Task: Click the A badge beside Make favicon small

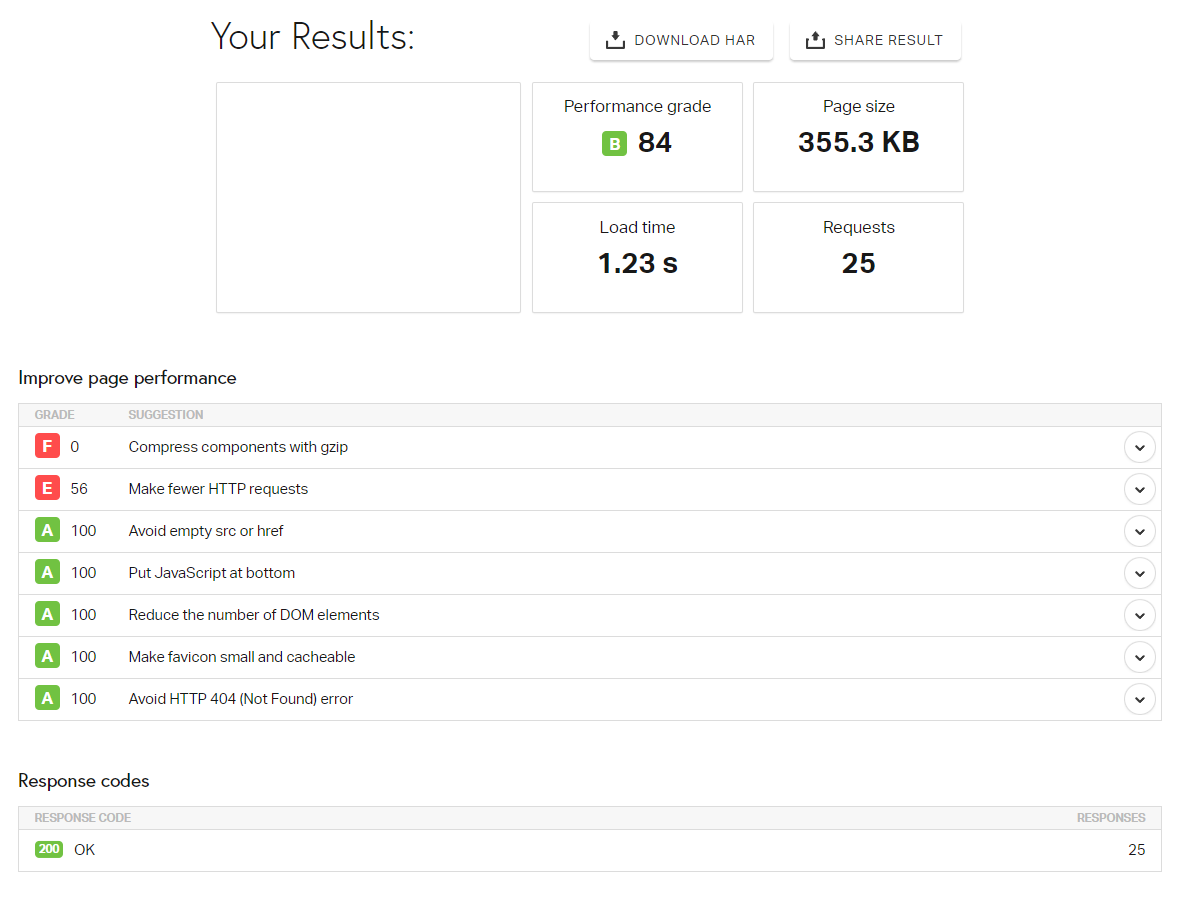Action: pyautogui.click(x=47, y=655)
